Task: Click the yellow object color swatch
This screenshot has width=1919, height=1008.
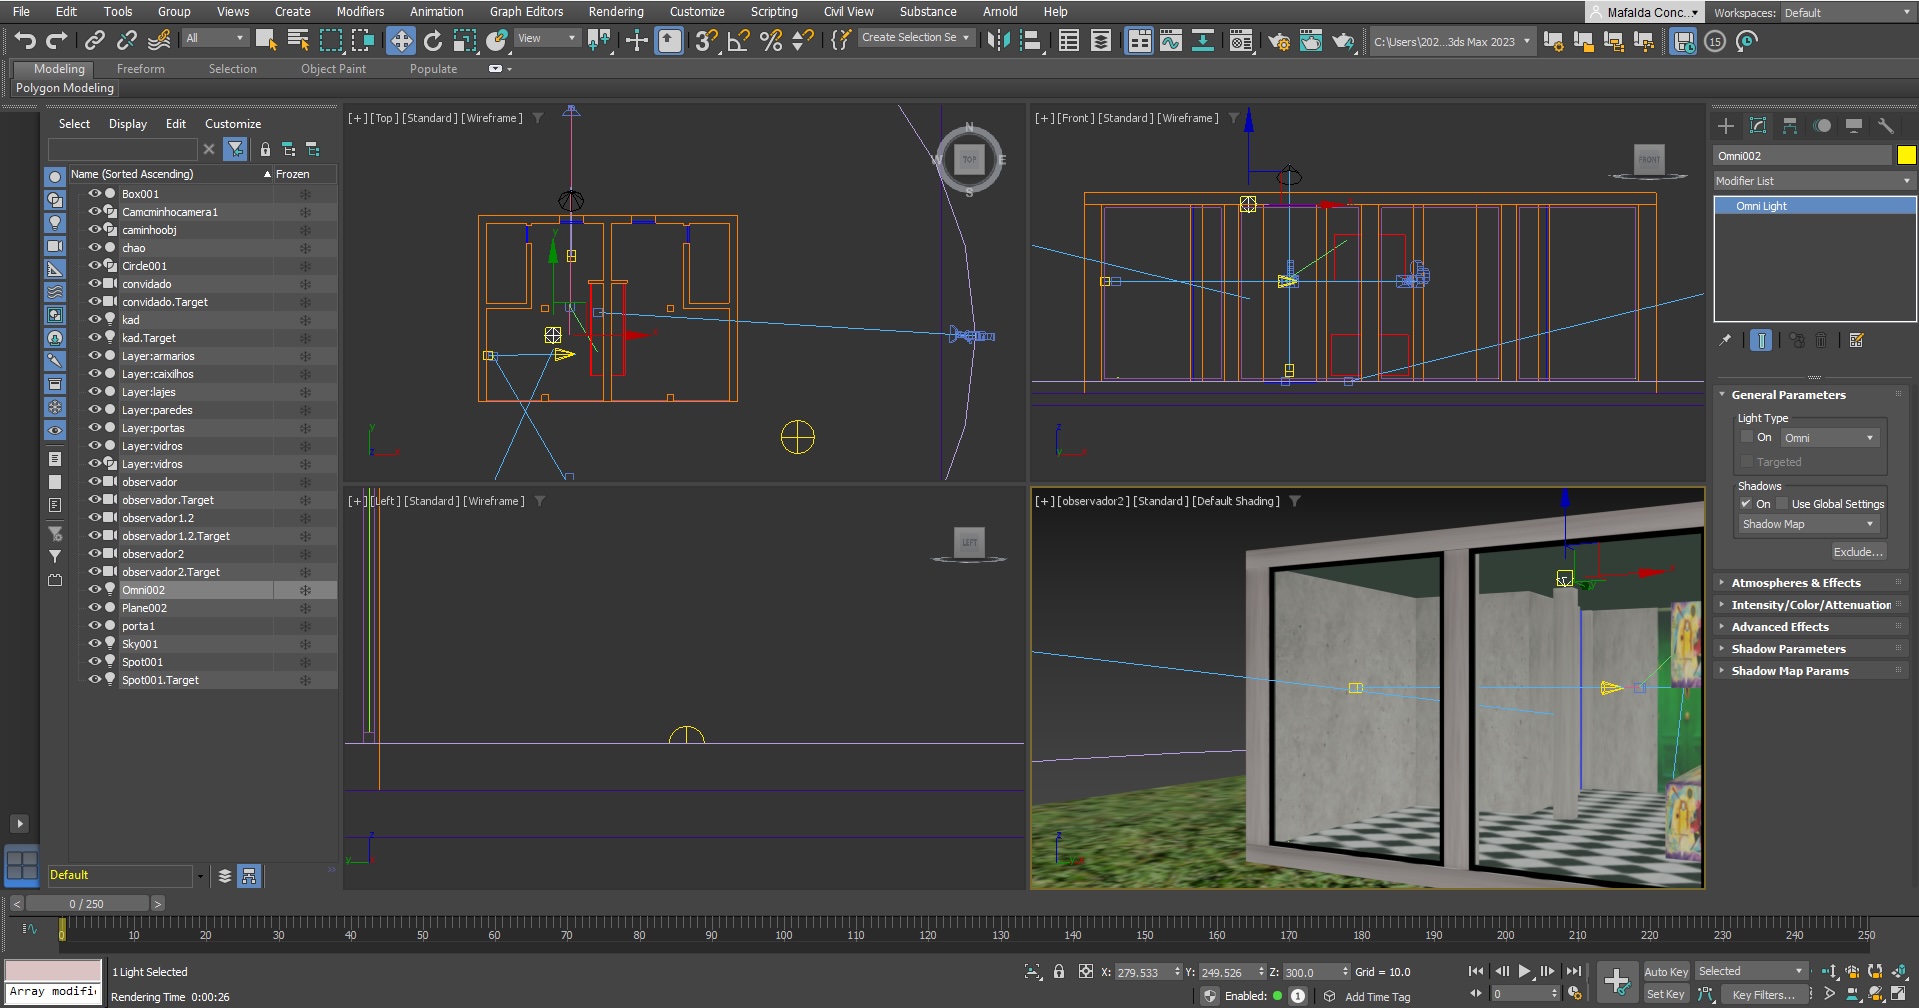Action: 1906,155
